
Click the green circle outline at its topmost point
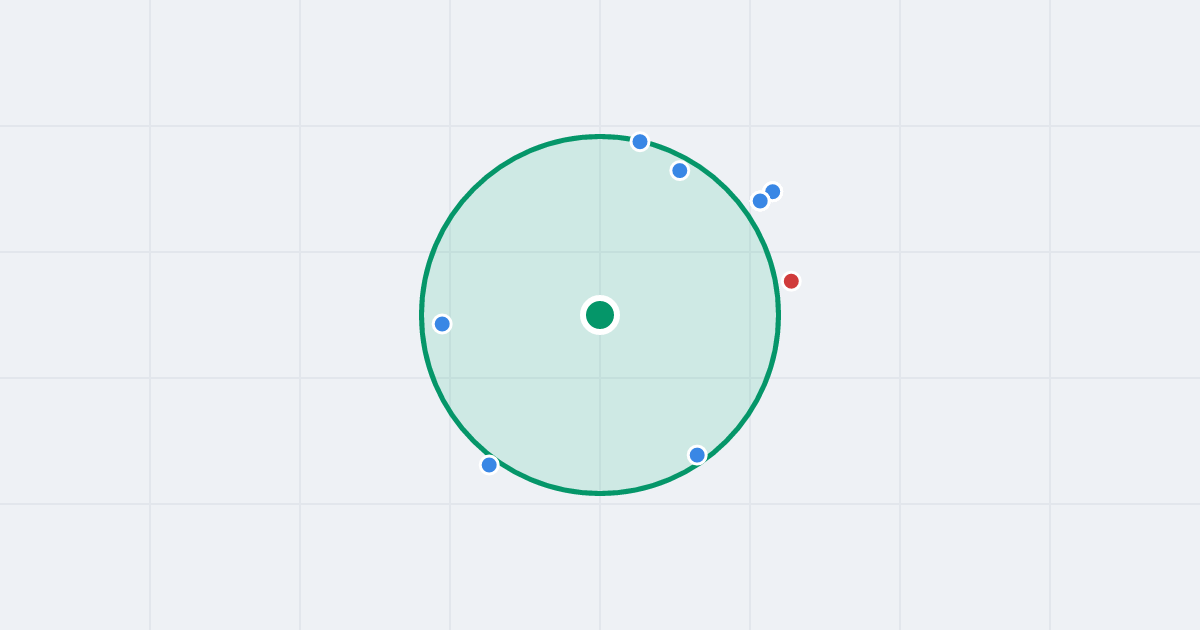pyautogui.click(x=600, y=137)
